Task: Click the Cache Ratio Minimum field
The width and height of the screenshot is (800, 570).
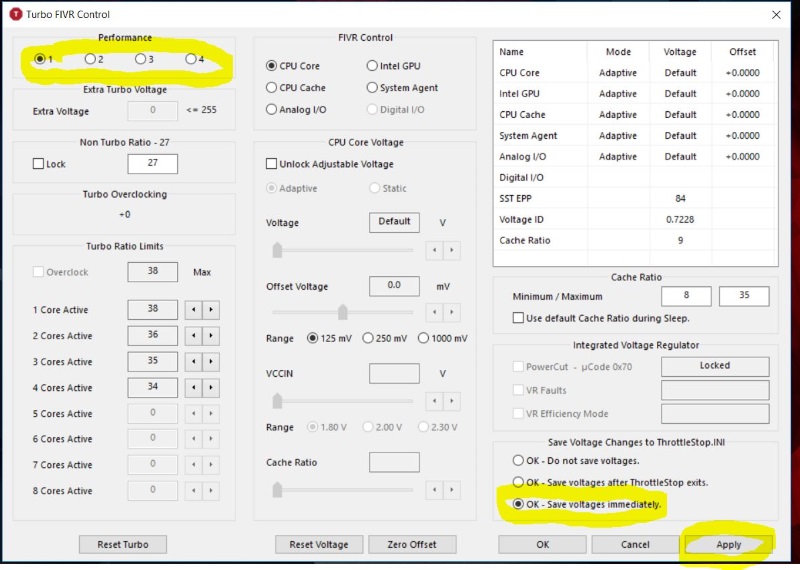Action: (686, 296)
